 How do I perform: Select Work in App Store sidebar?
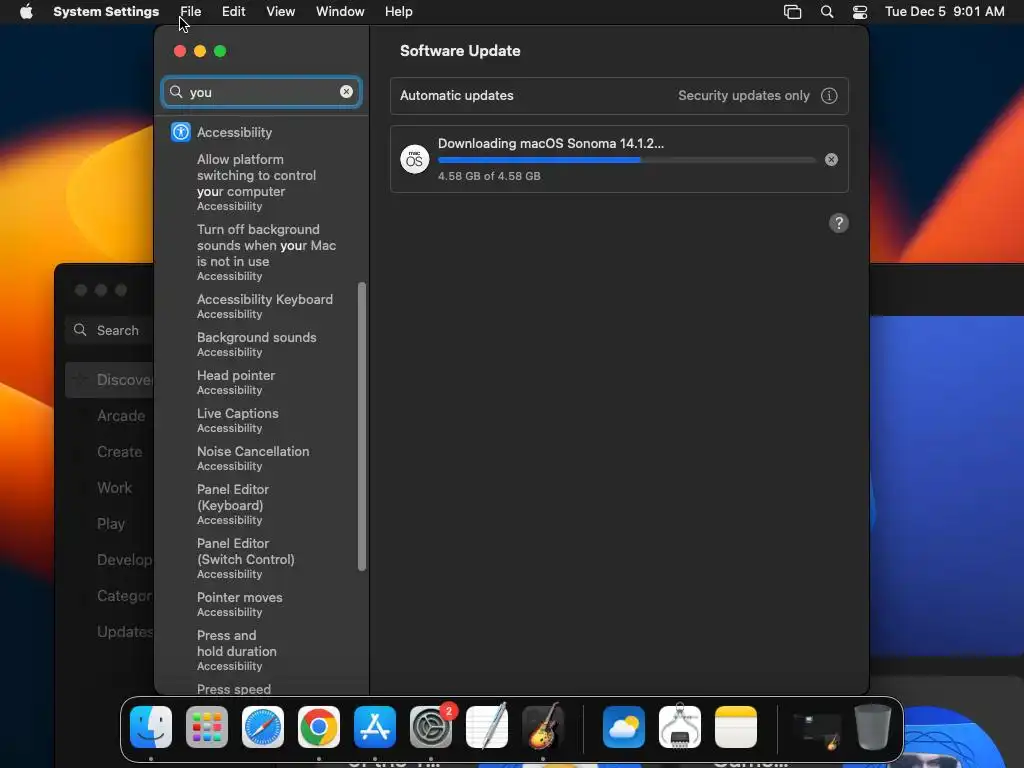click(114, 488)
